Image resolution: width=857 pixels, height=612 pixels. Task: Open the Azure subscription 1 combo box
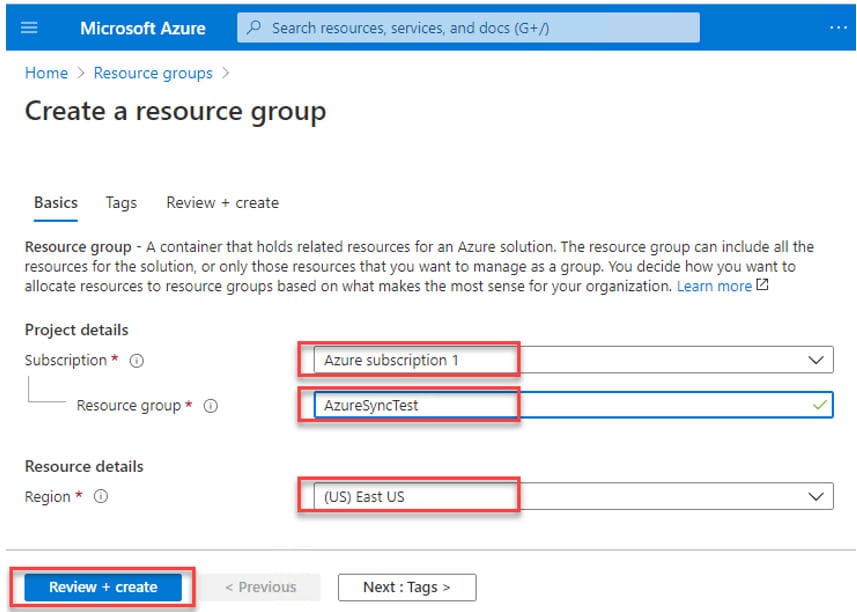pyautogui.click(x=573, y=360)
